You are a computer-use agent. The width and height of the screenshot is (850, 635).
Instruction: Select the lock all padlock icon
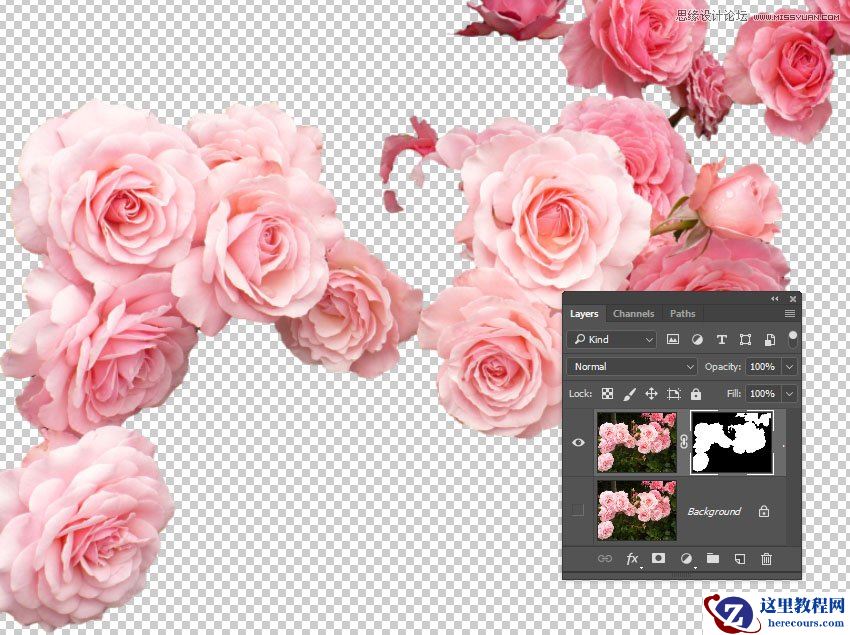[x=696, y=394]
